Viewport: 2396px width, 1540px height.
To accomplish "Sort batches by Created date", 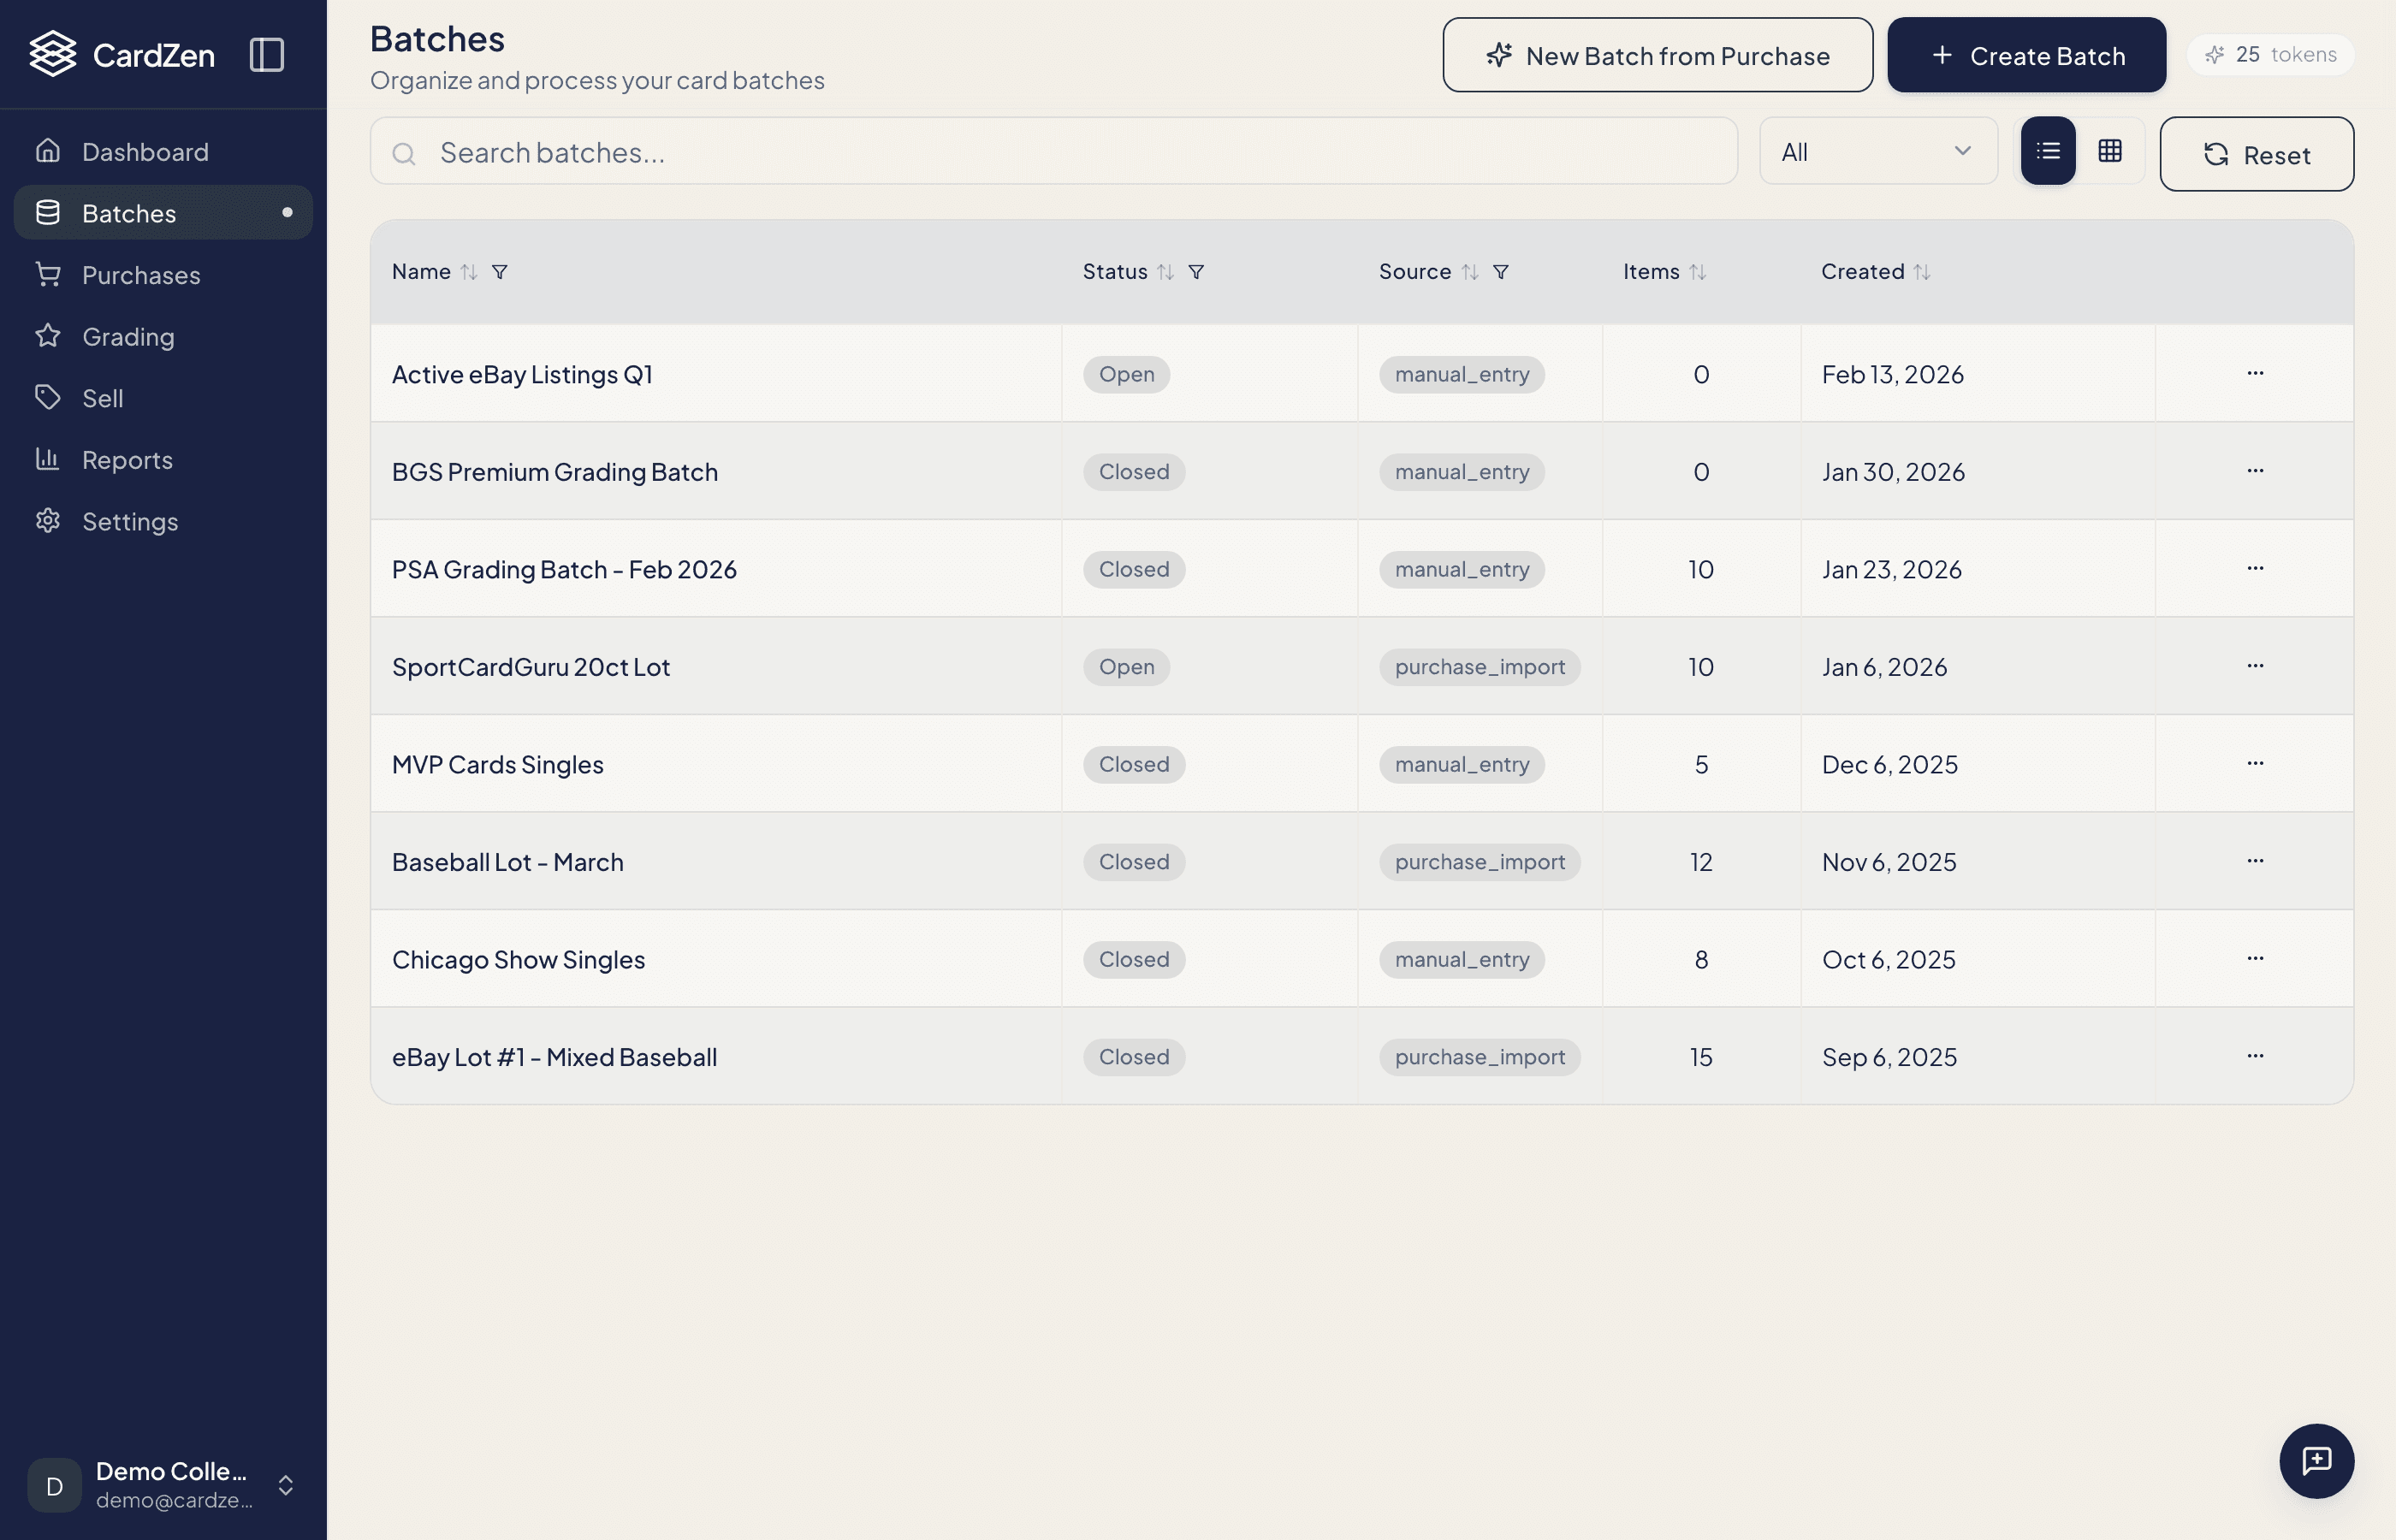I will 1921,272.
